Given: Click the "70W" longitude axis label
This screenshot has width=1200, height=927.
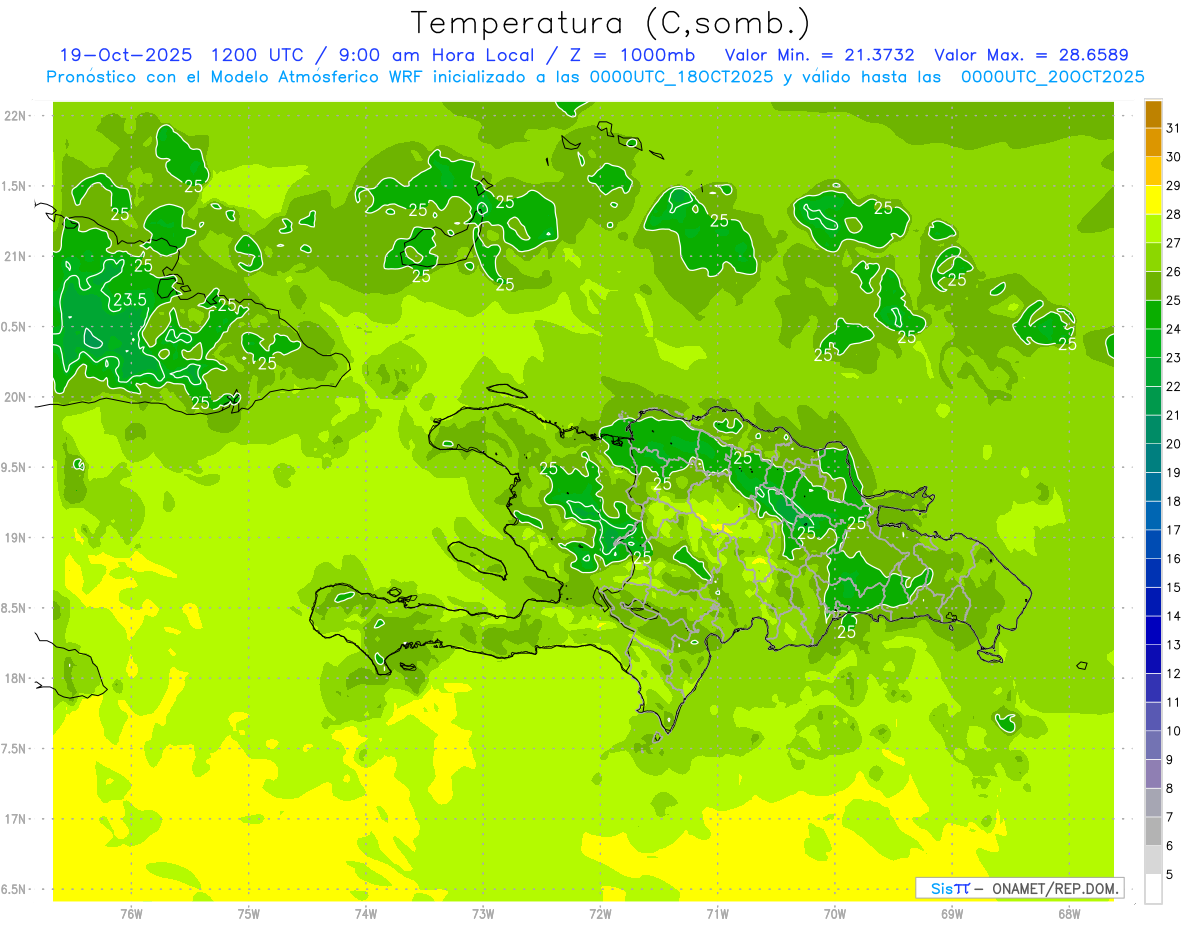Looking at the screenshot, I should click(835, 914).
